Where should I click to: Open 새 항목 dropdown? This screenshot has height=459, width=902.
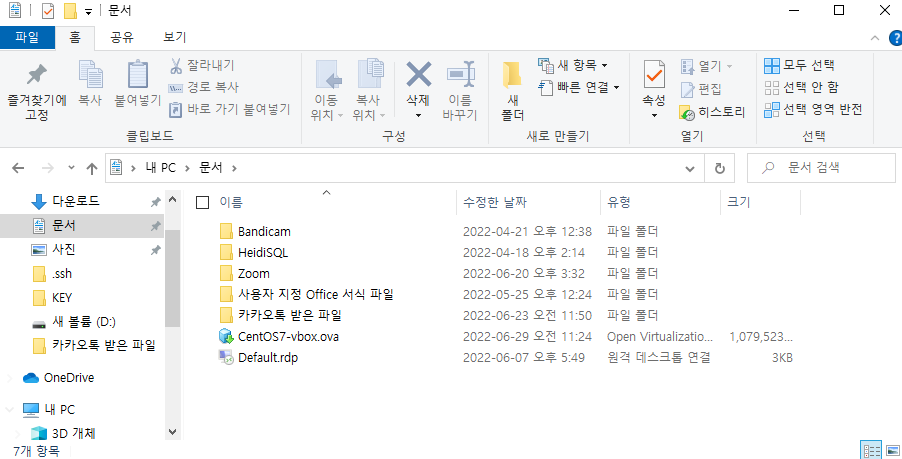coord(573,65)
